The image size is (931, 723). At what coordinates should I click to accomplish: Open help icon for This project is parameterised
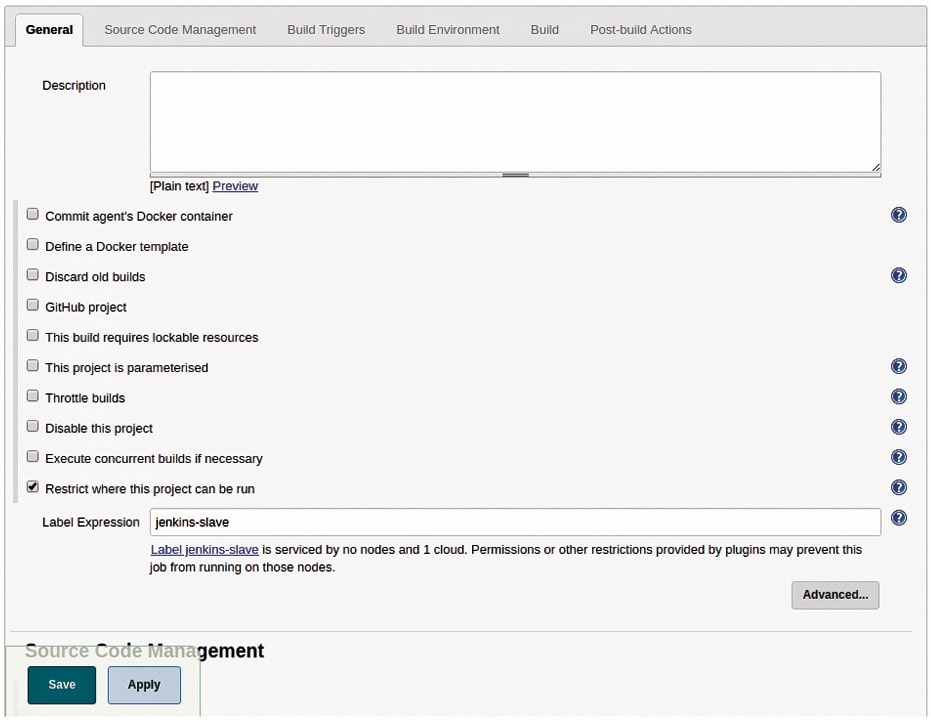tap(898, 367)
